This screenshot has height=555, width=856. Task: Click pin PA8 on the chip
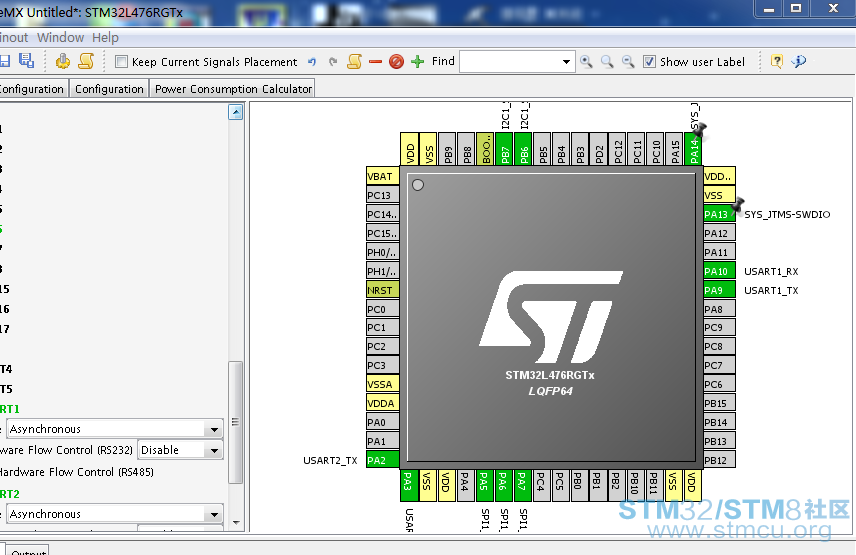click(x=719, y=309)
